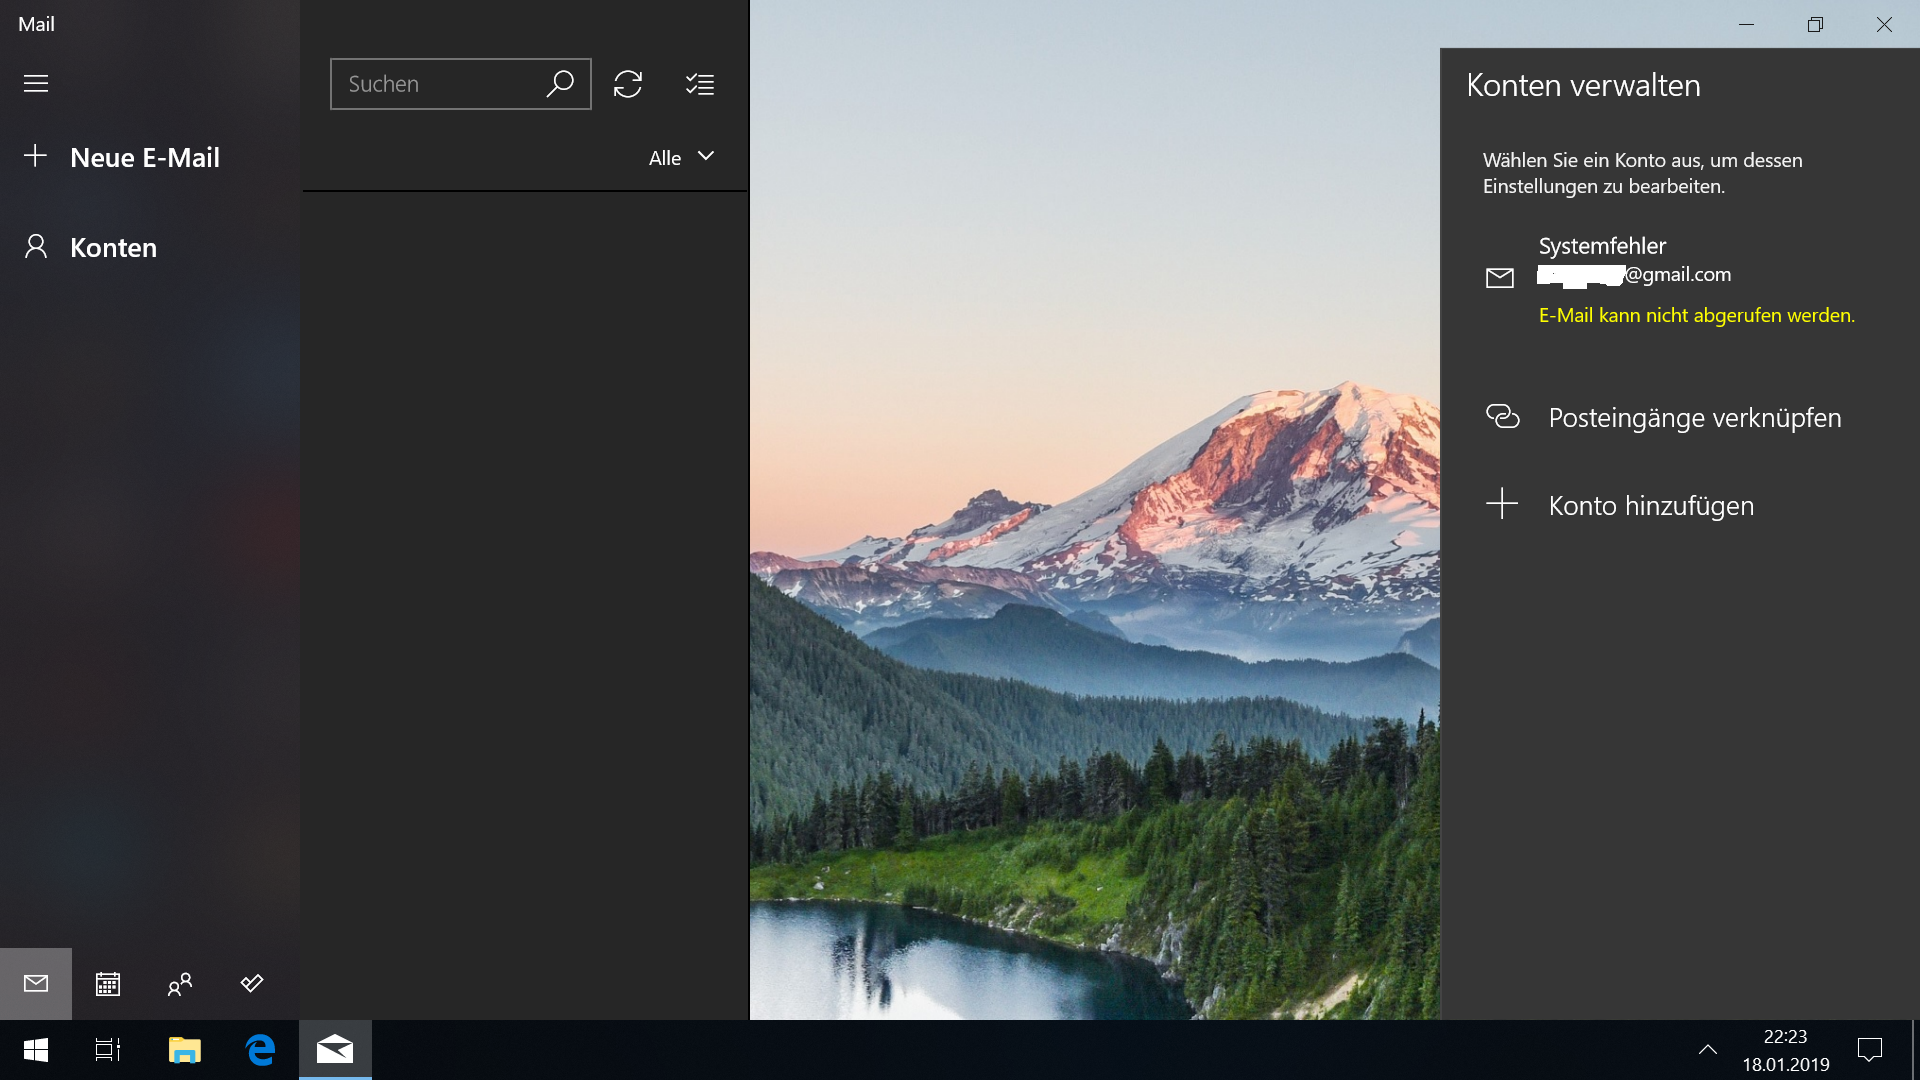This screenshot has width=1920, height=1080.
Task: Select the Mail envelope bottom icon
Action: point(36,984)
